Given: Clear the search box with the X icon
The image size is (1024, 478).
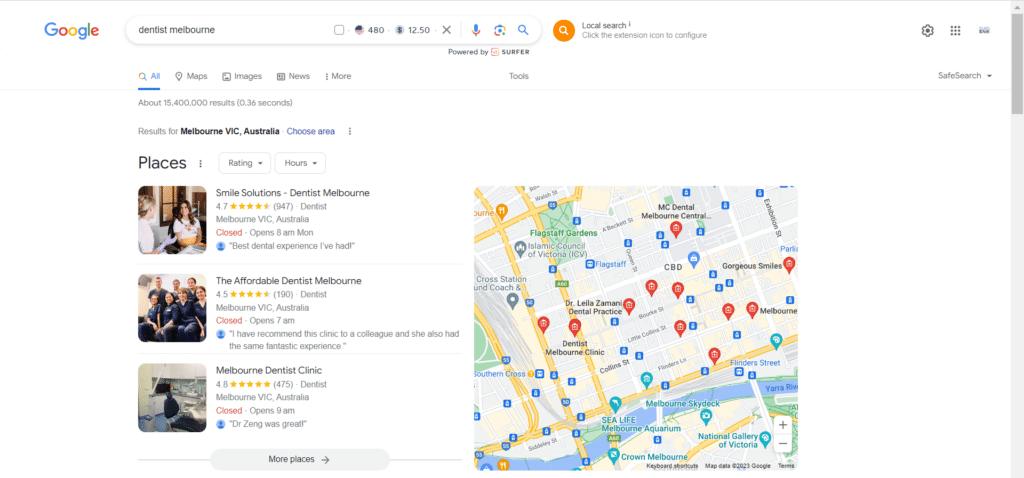Looking at the screenshot, I should pyautogui.click(x=447, y=30).
